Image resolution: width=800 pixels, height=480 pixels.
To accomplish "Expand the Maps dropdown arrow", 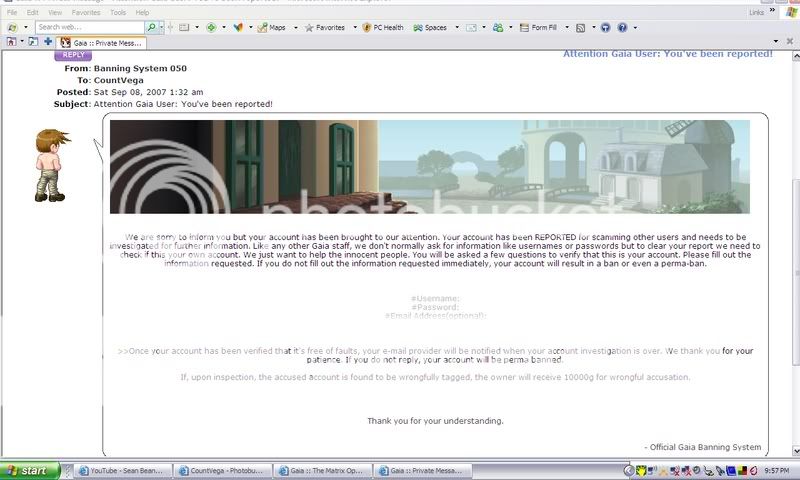I will point(295,28).
